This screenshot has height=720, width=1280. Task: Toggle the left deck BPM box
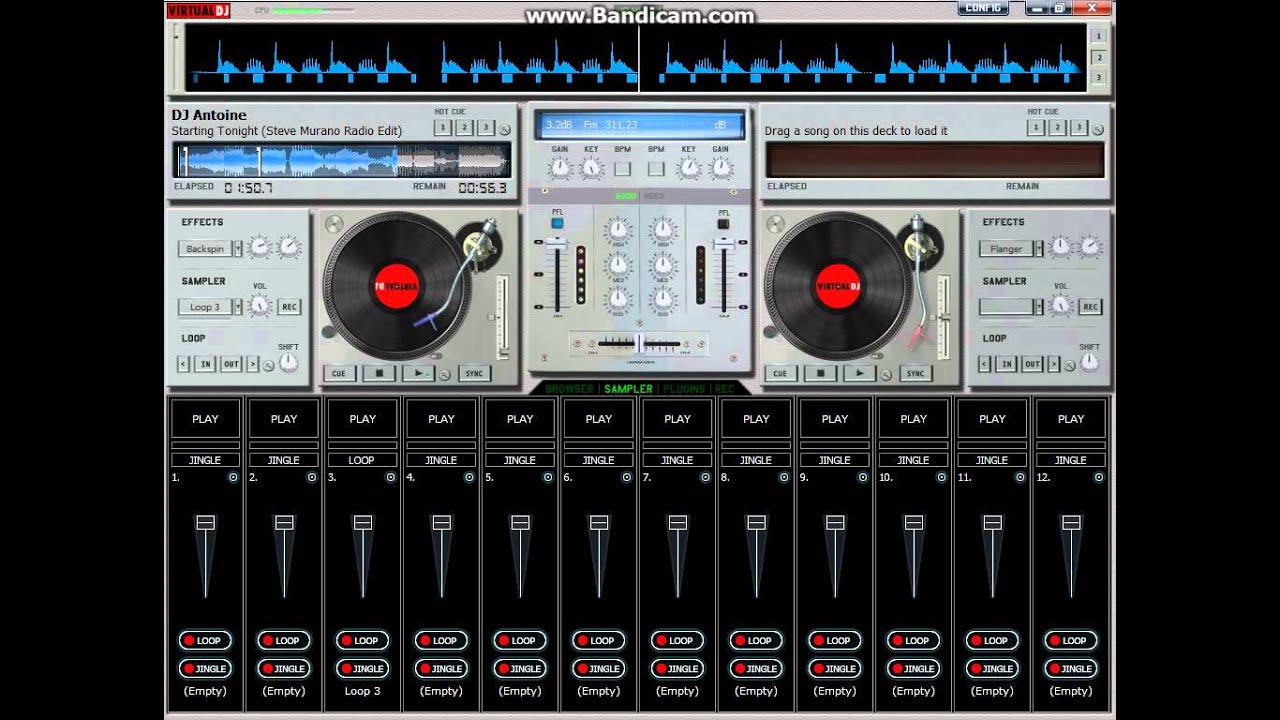coord(622,168)
